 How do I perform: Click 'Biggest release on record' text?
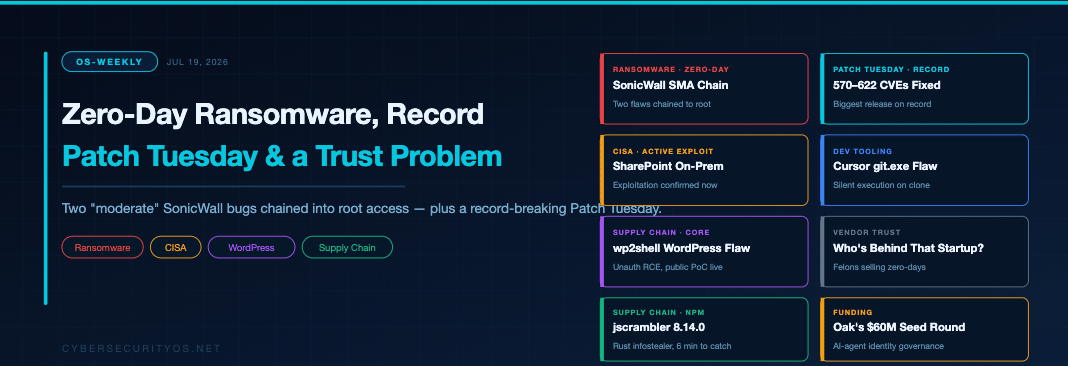tap(882, 104)
